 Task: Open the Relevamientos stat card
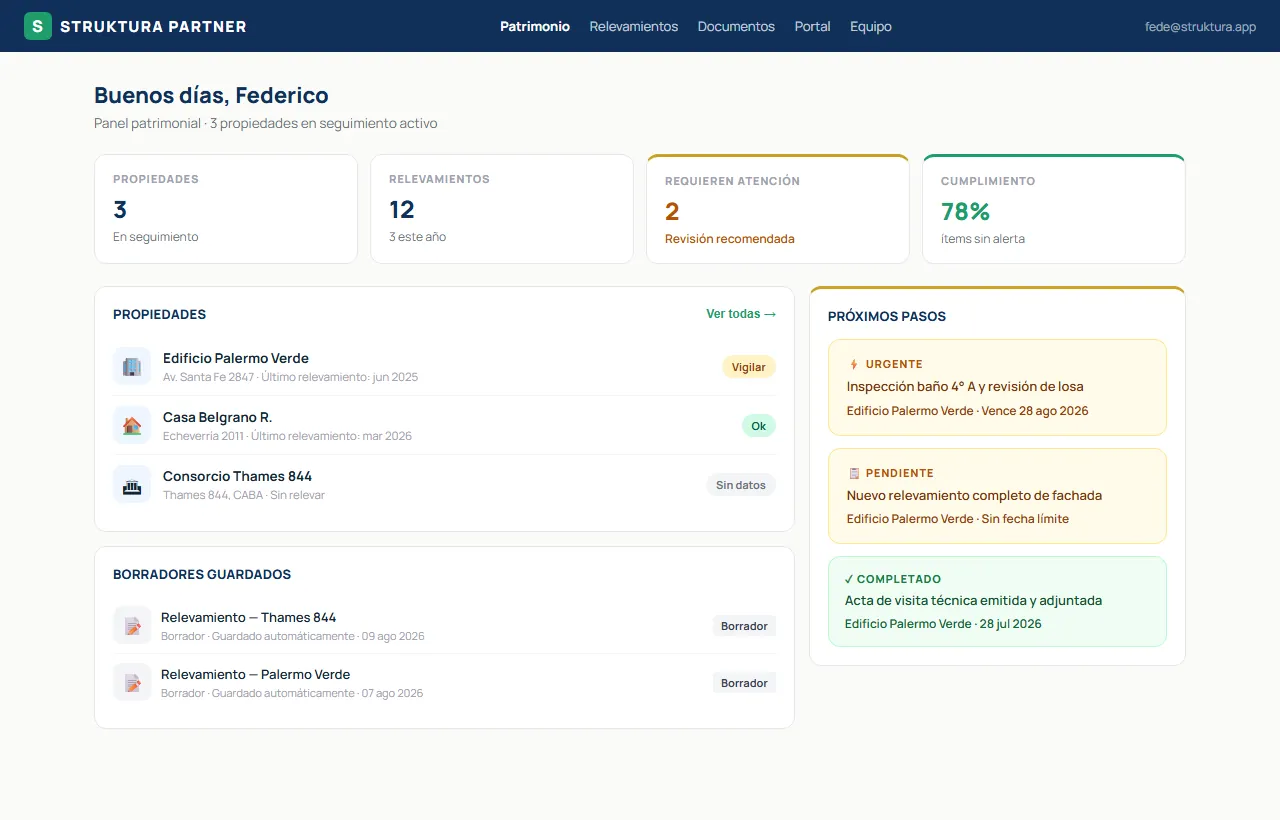coord(502,209)
